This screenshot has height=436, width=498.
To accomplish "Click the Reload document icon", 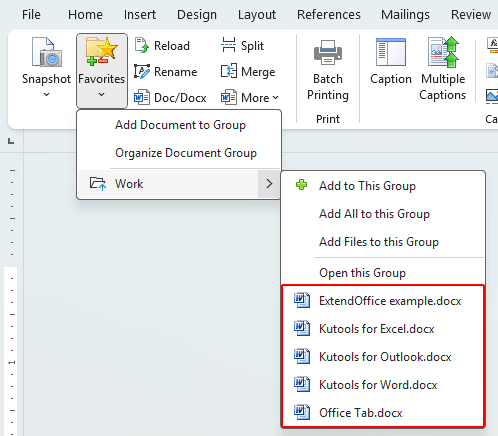I will point(142,45).
